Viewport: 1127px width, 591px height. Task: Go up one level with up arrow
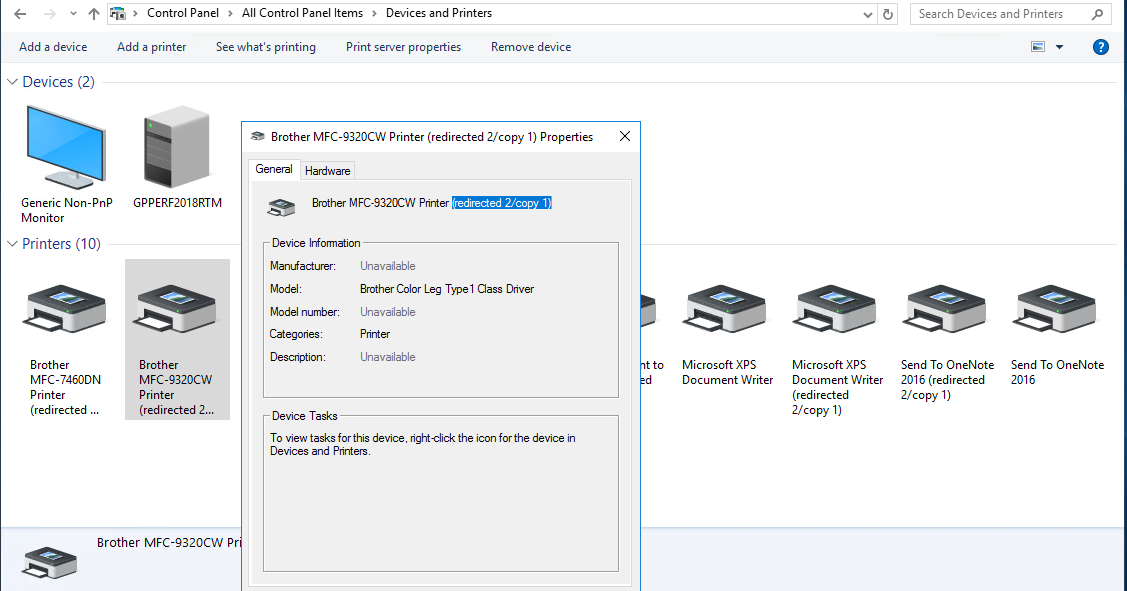(x=93, y=14)
